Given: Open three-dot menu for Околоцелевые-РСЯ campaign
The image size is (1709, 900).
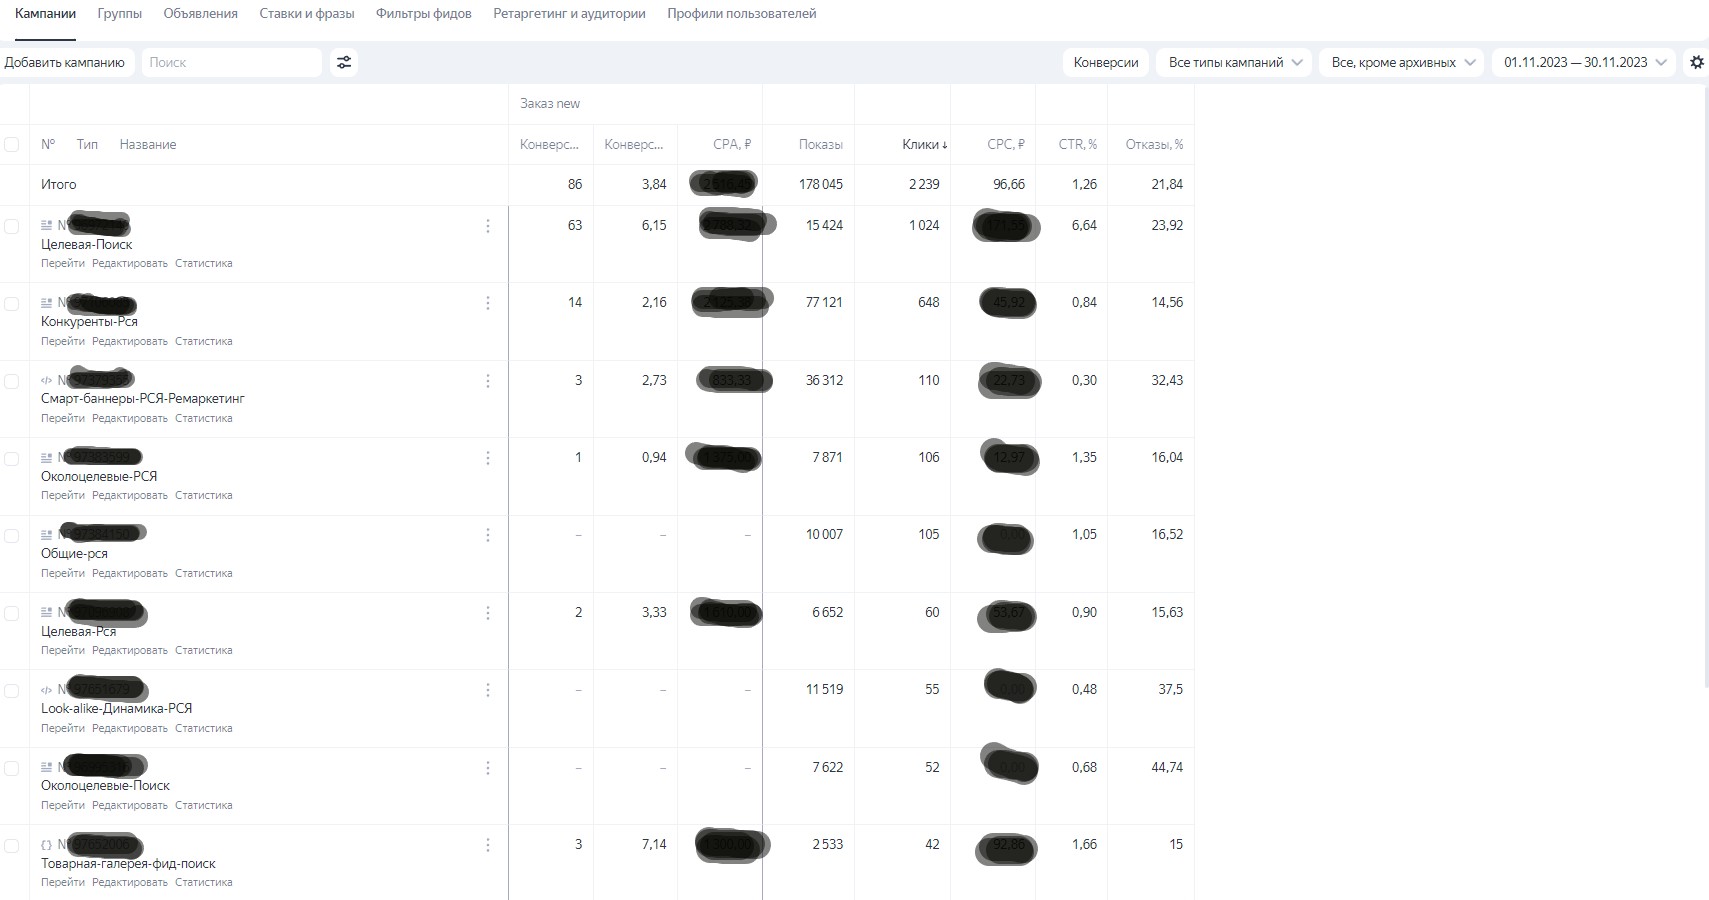Looking at the screenshot, I should tap(488, 458).
